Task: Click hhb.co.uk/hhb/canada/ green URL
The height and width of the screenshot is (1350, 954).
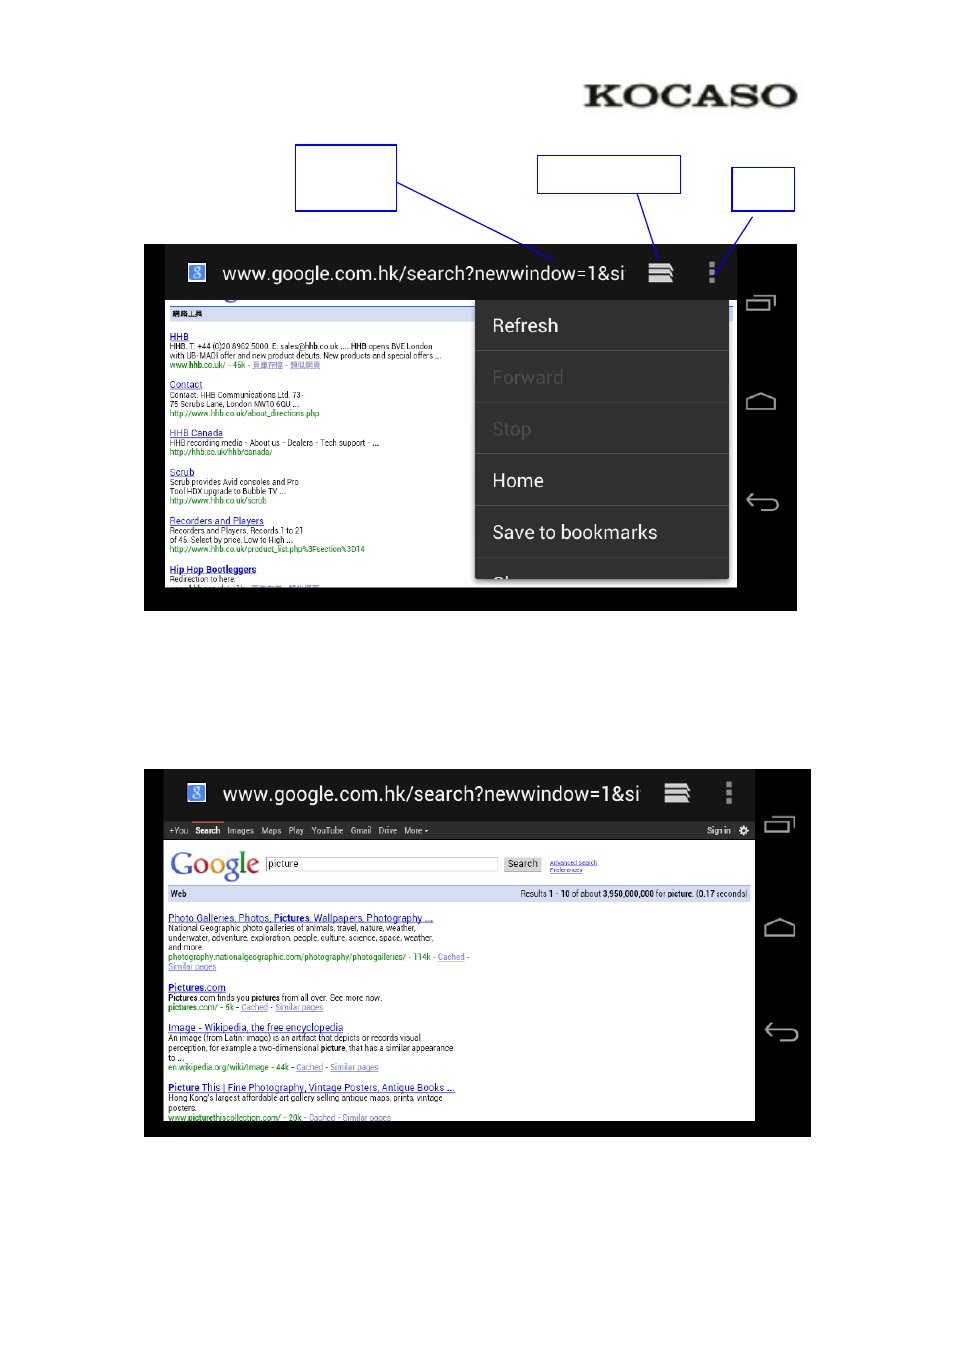Action: tap(220, 452)
